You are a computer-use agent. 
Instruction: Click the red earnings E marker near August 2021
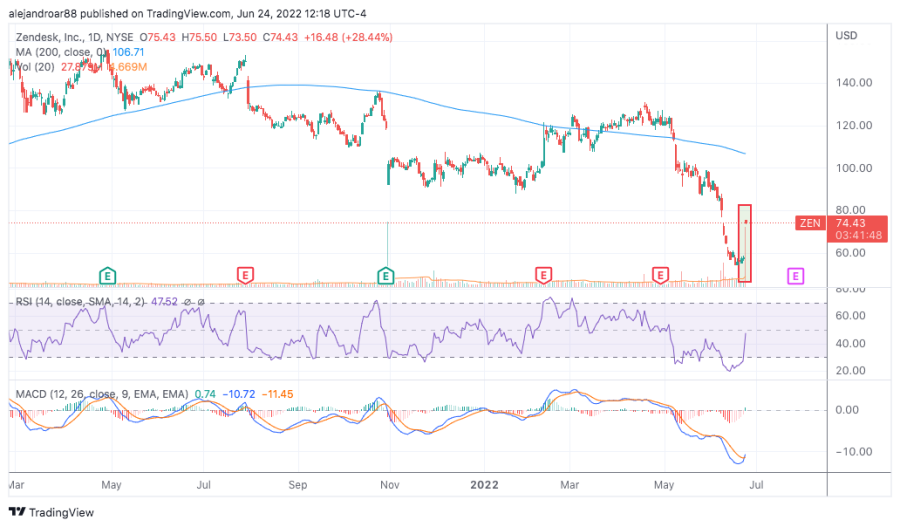(x=245, y=275)
